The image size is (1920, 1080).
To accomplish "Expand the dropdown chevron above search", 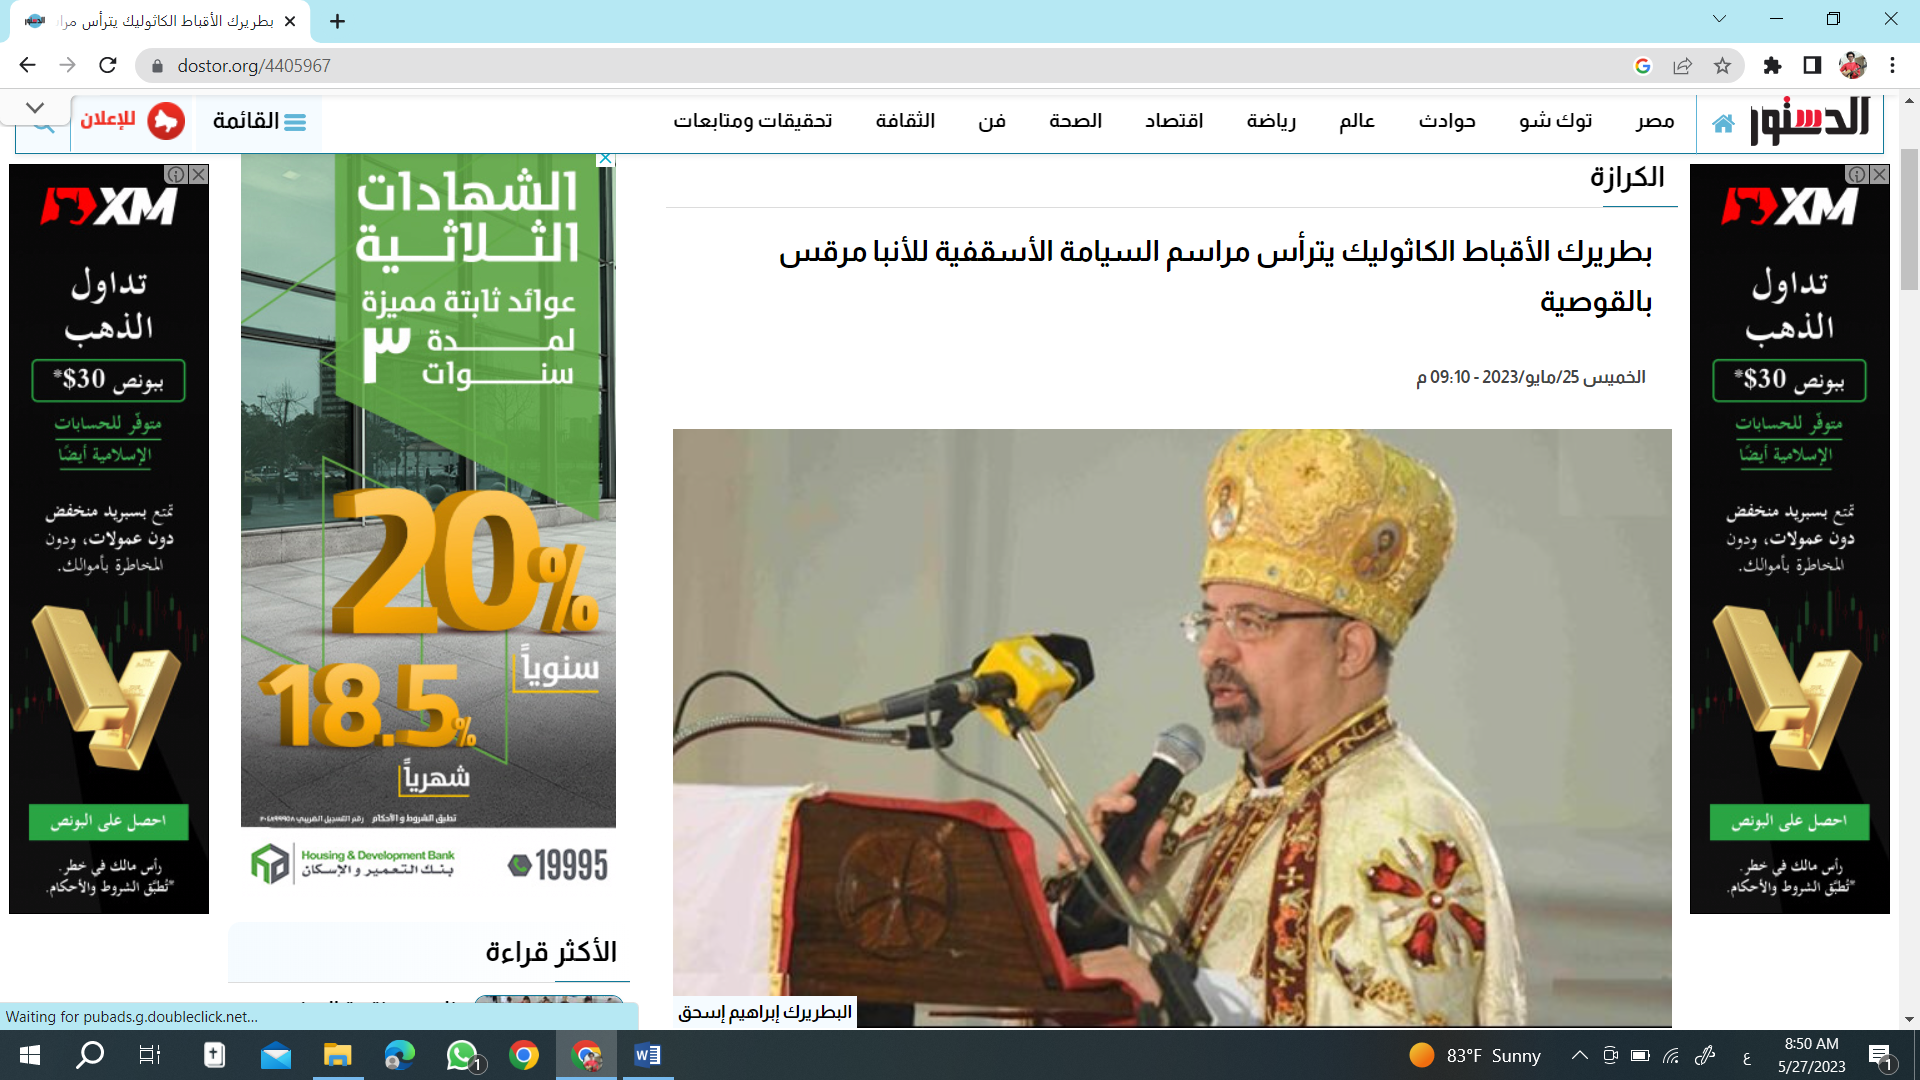I will pyautogui.click(x=36, y=108).
